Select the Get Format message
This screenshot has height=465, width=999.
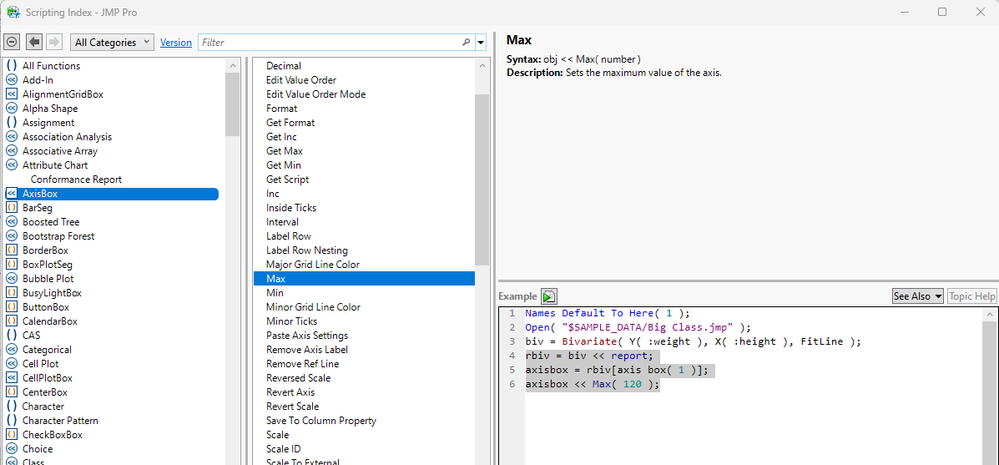290,122
